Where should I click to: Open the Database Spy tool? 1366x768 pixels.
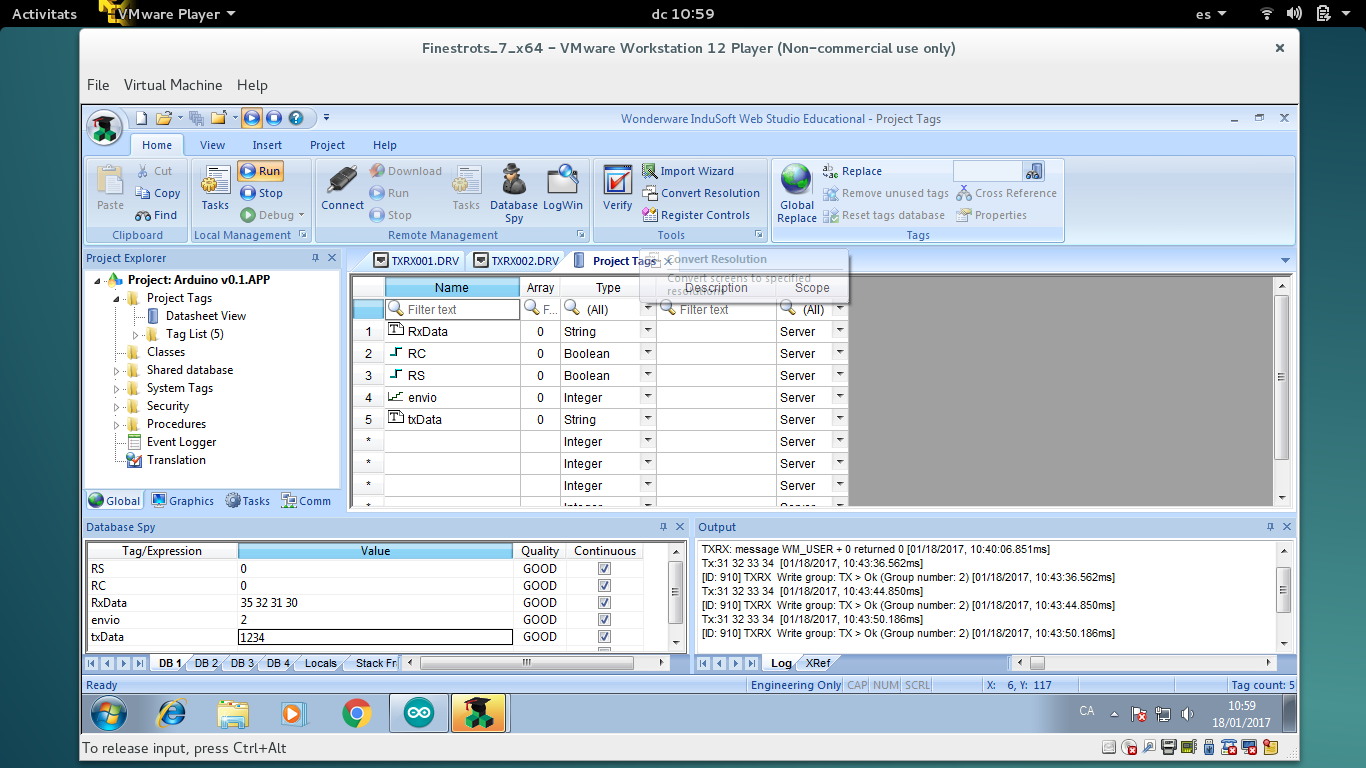[x=514, y=193]
